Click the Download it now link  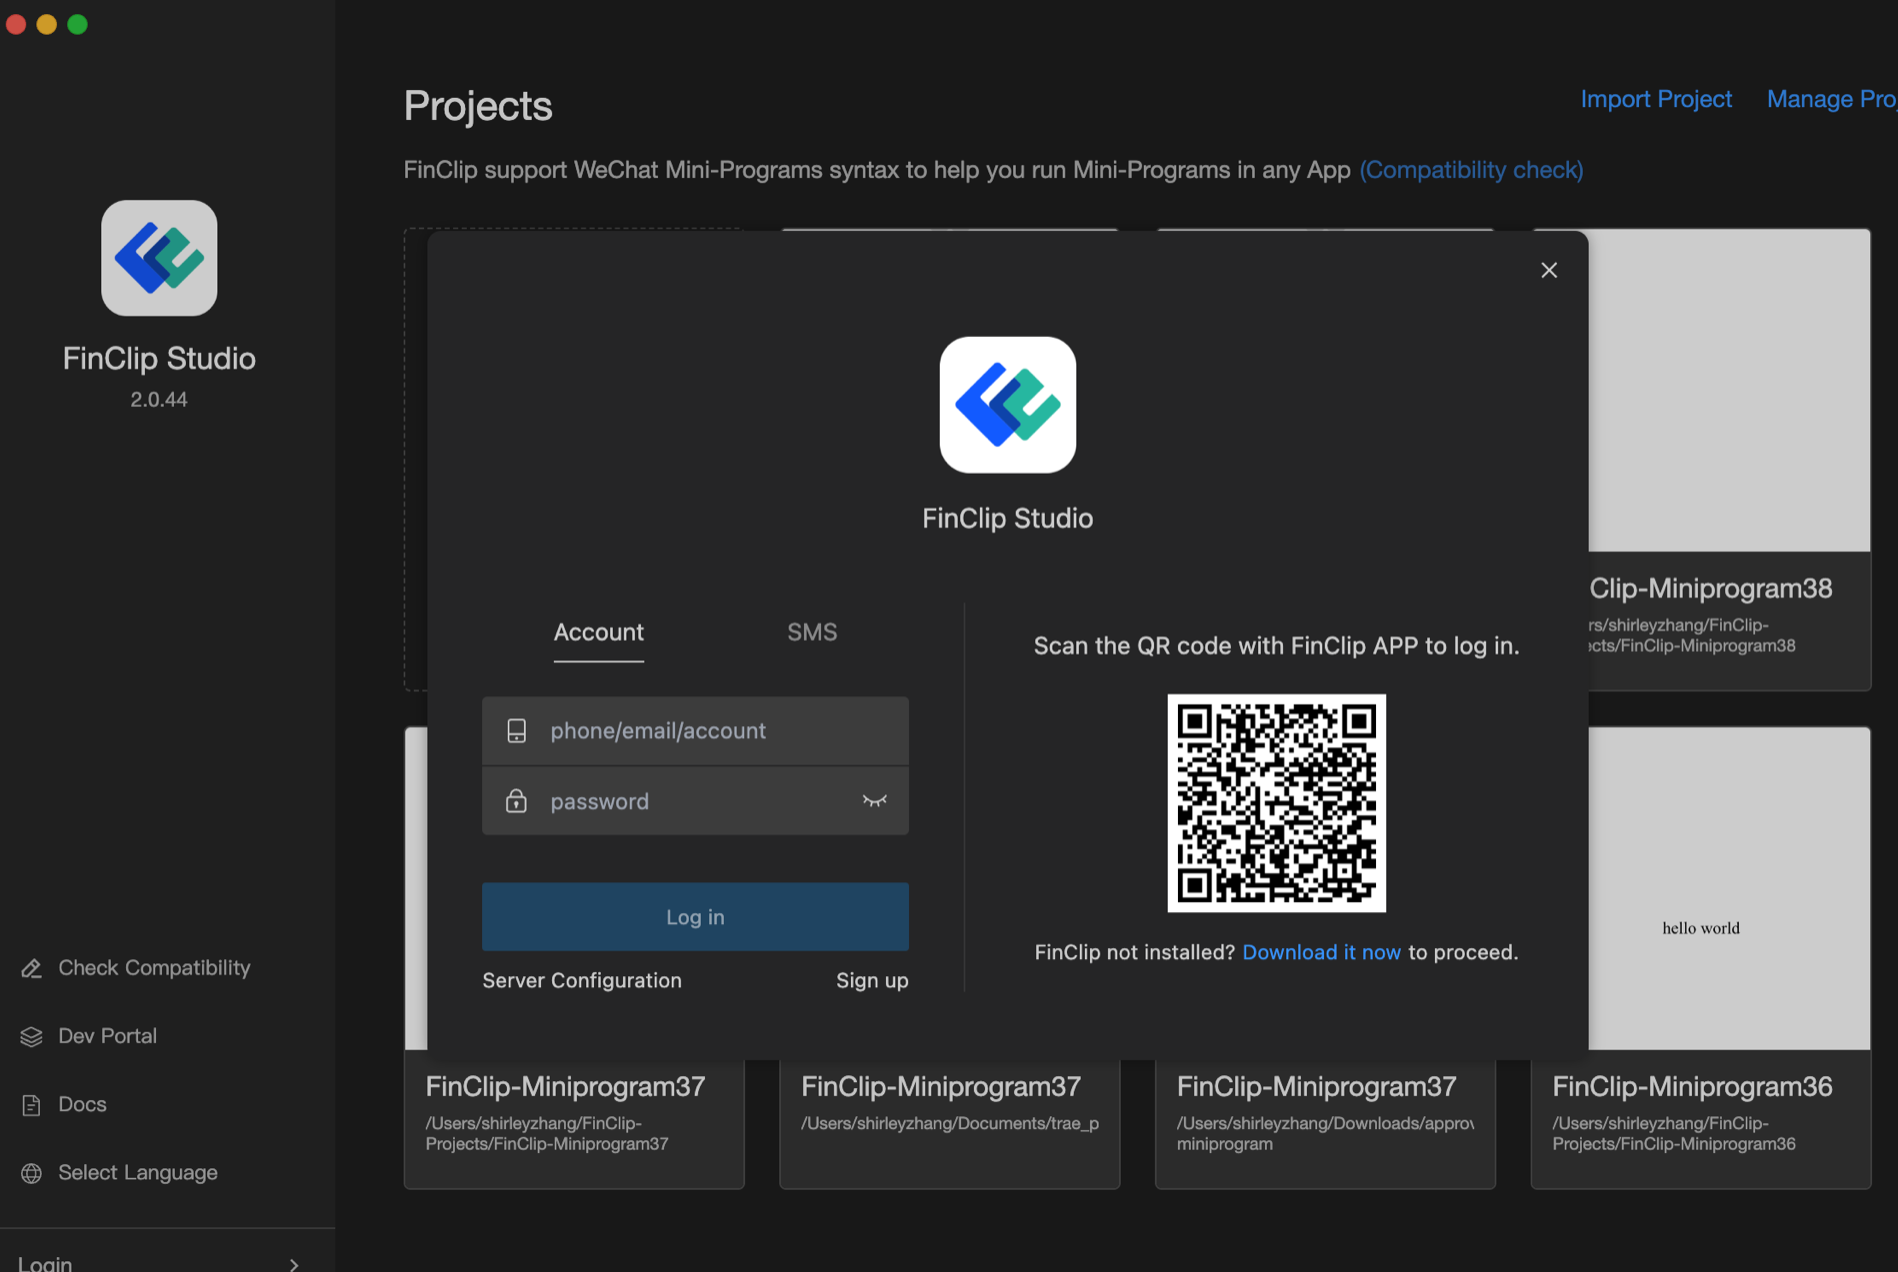pyautogui.click(x=1321, y=952)
